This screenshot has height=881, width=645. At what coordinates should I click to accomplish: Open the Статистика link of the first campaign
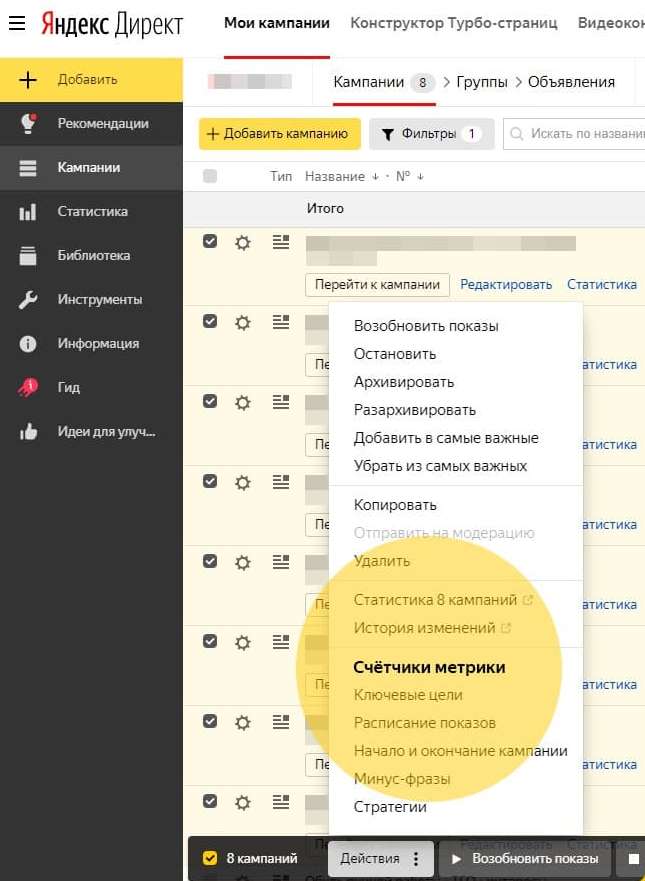click(x=602, y=284)
